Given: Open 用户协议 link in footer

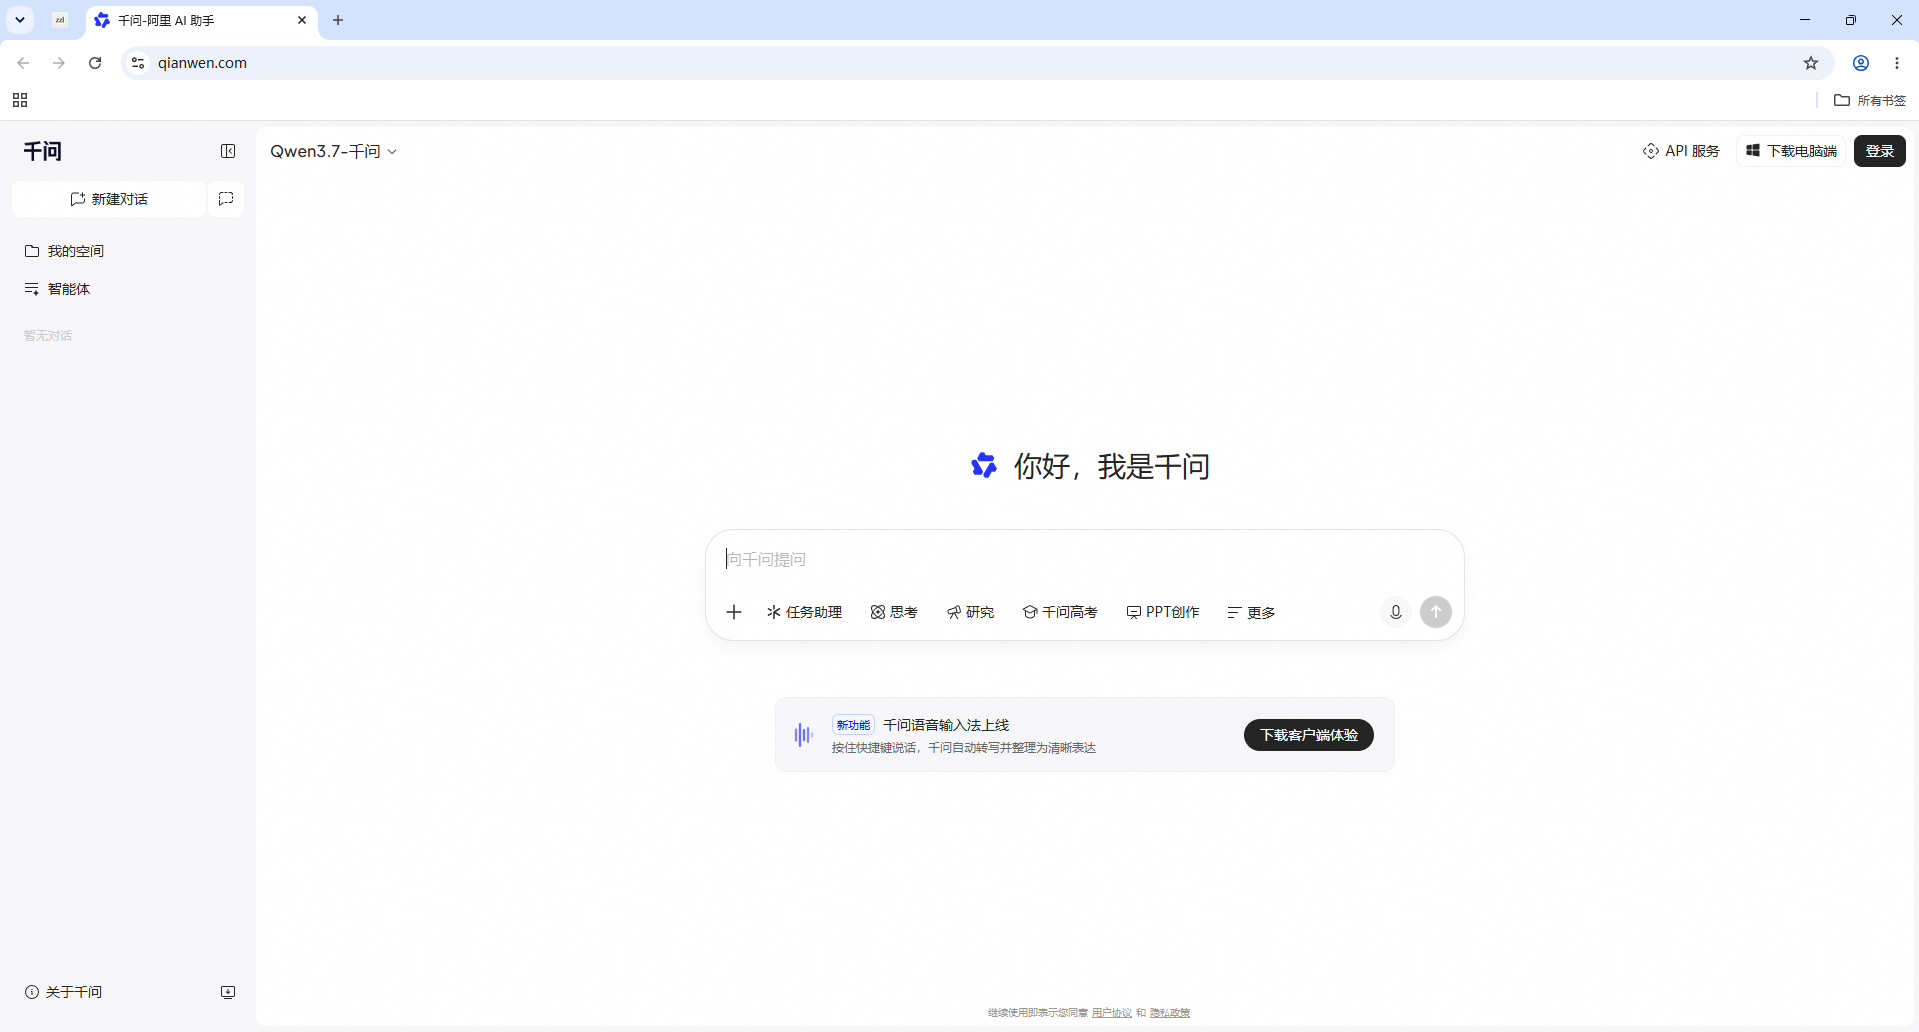Looking at the screenshot, I should coord(1112,1013).
